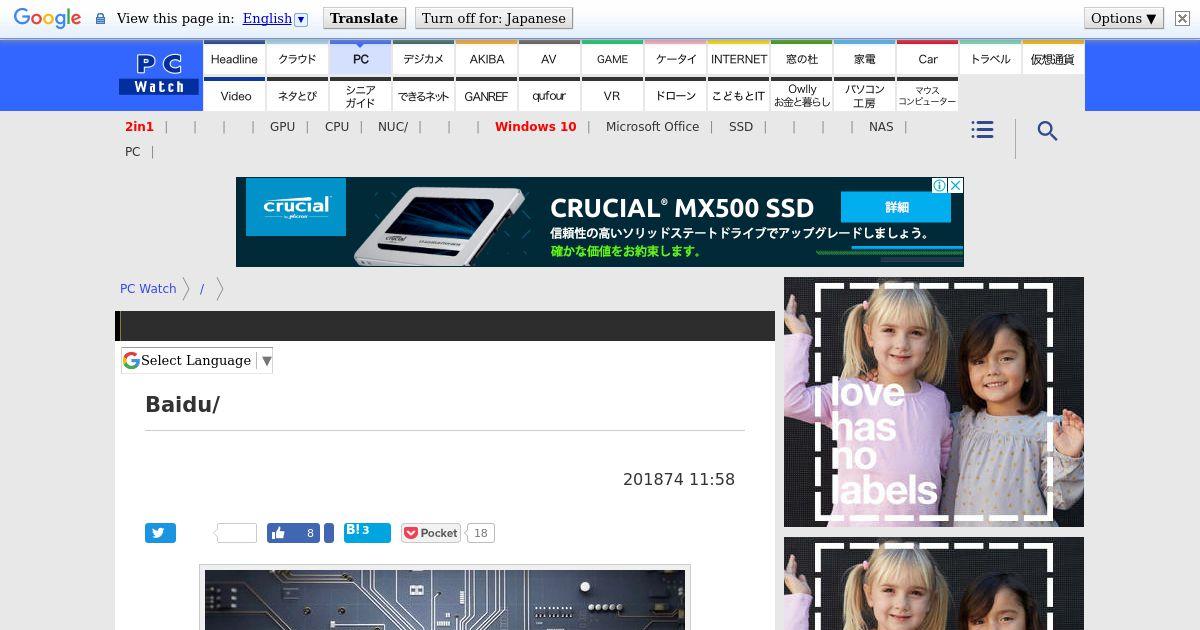Open the 窓の杜 tab
This screenshot has height=630, width=1200.
802,58
